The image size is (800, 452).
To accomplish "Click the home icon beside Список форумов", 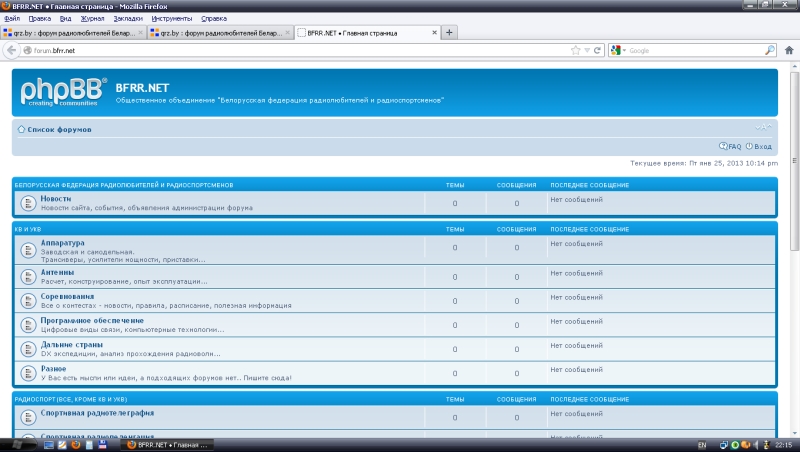I will pyautogui.click(x=21, y=129).
